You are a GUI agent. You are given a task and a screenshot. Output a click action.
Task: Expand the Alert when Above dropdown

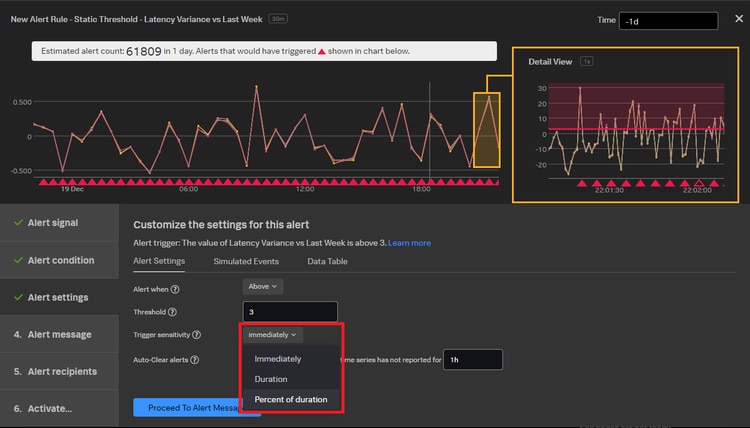(264, 286)
